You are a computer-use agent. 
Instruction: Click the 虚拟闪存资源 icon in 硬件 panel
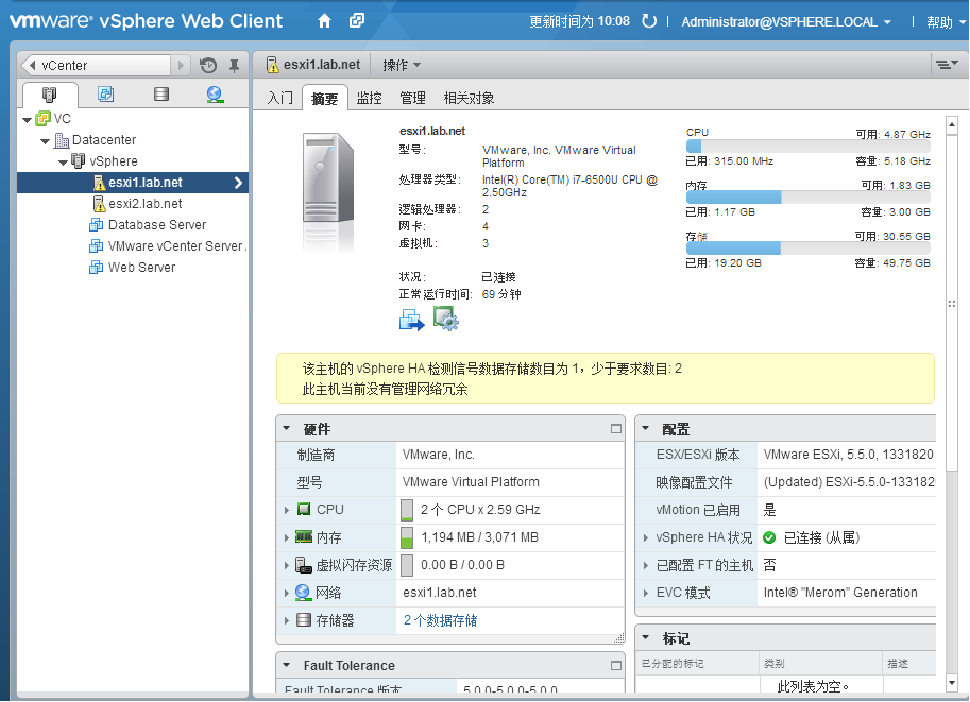[x=303, y=565]
